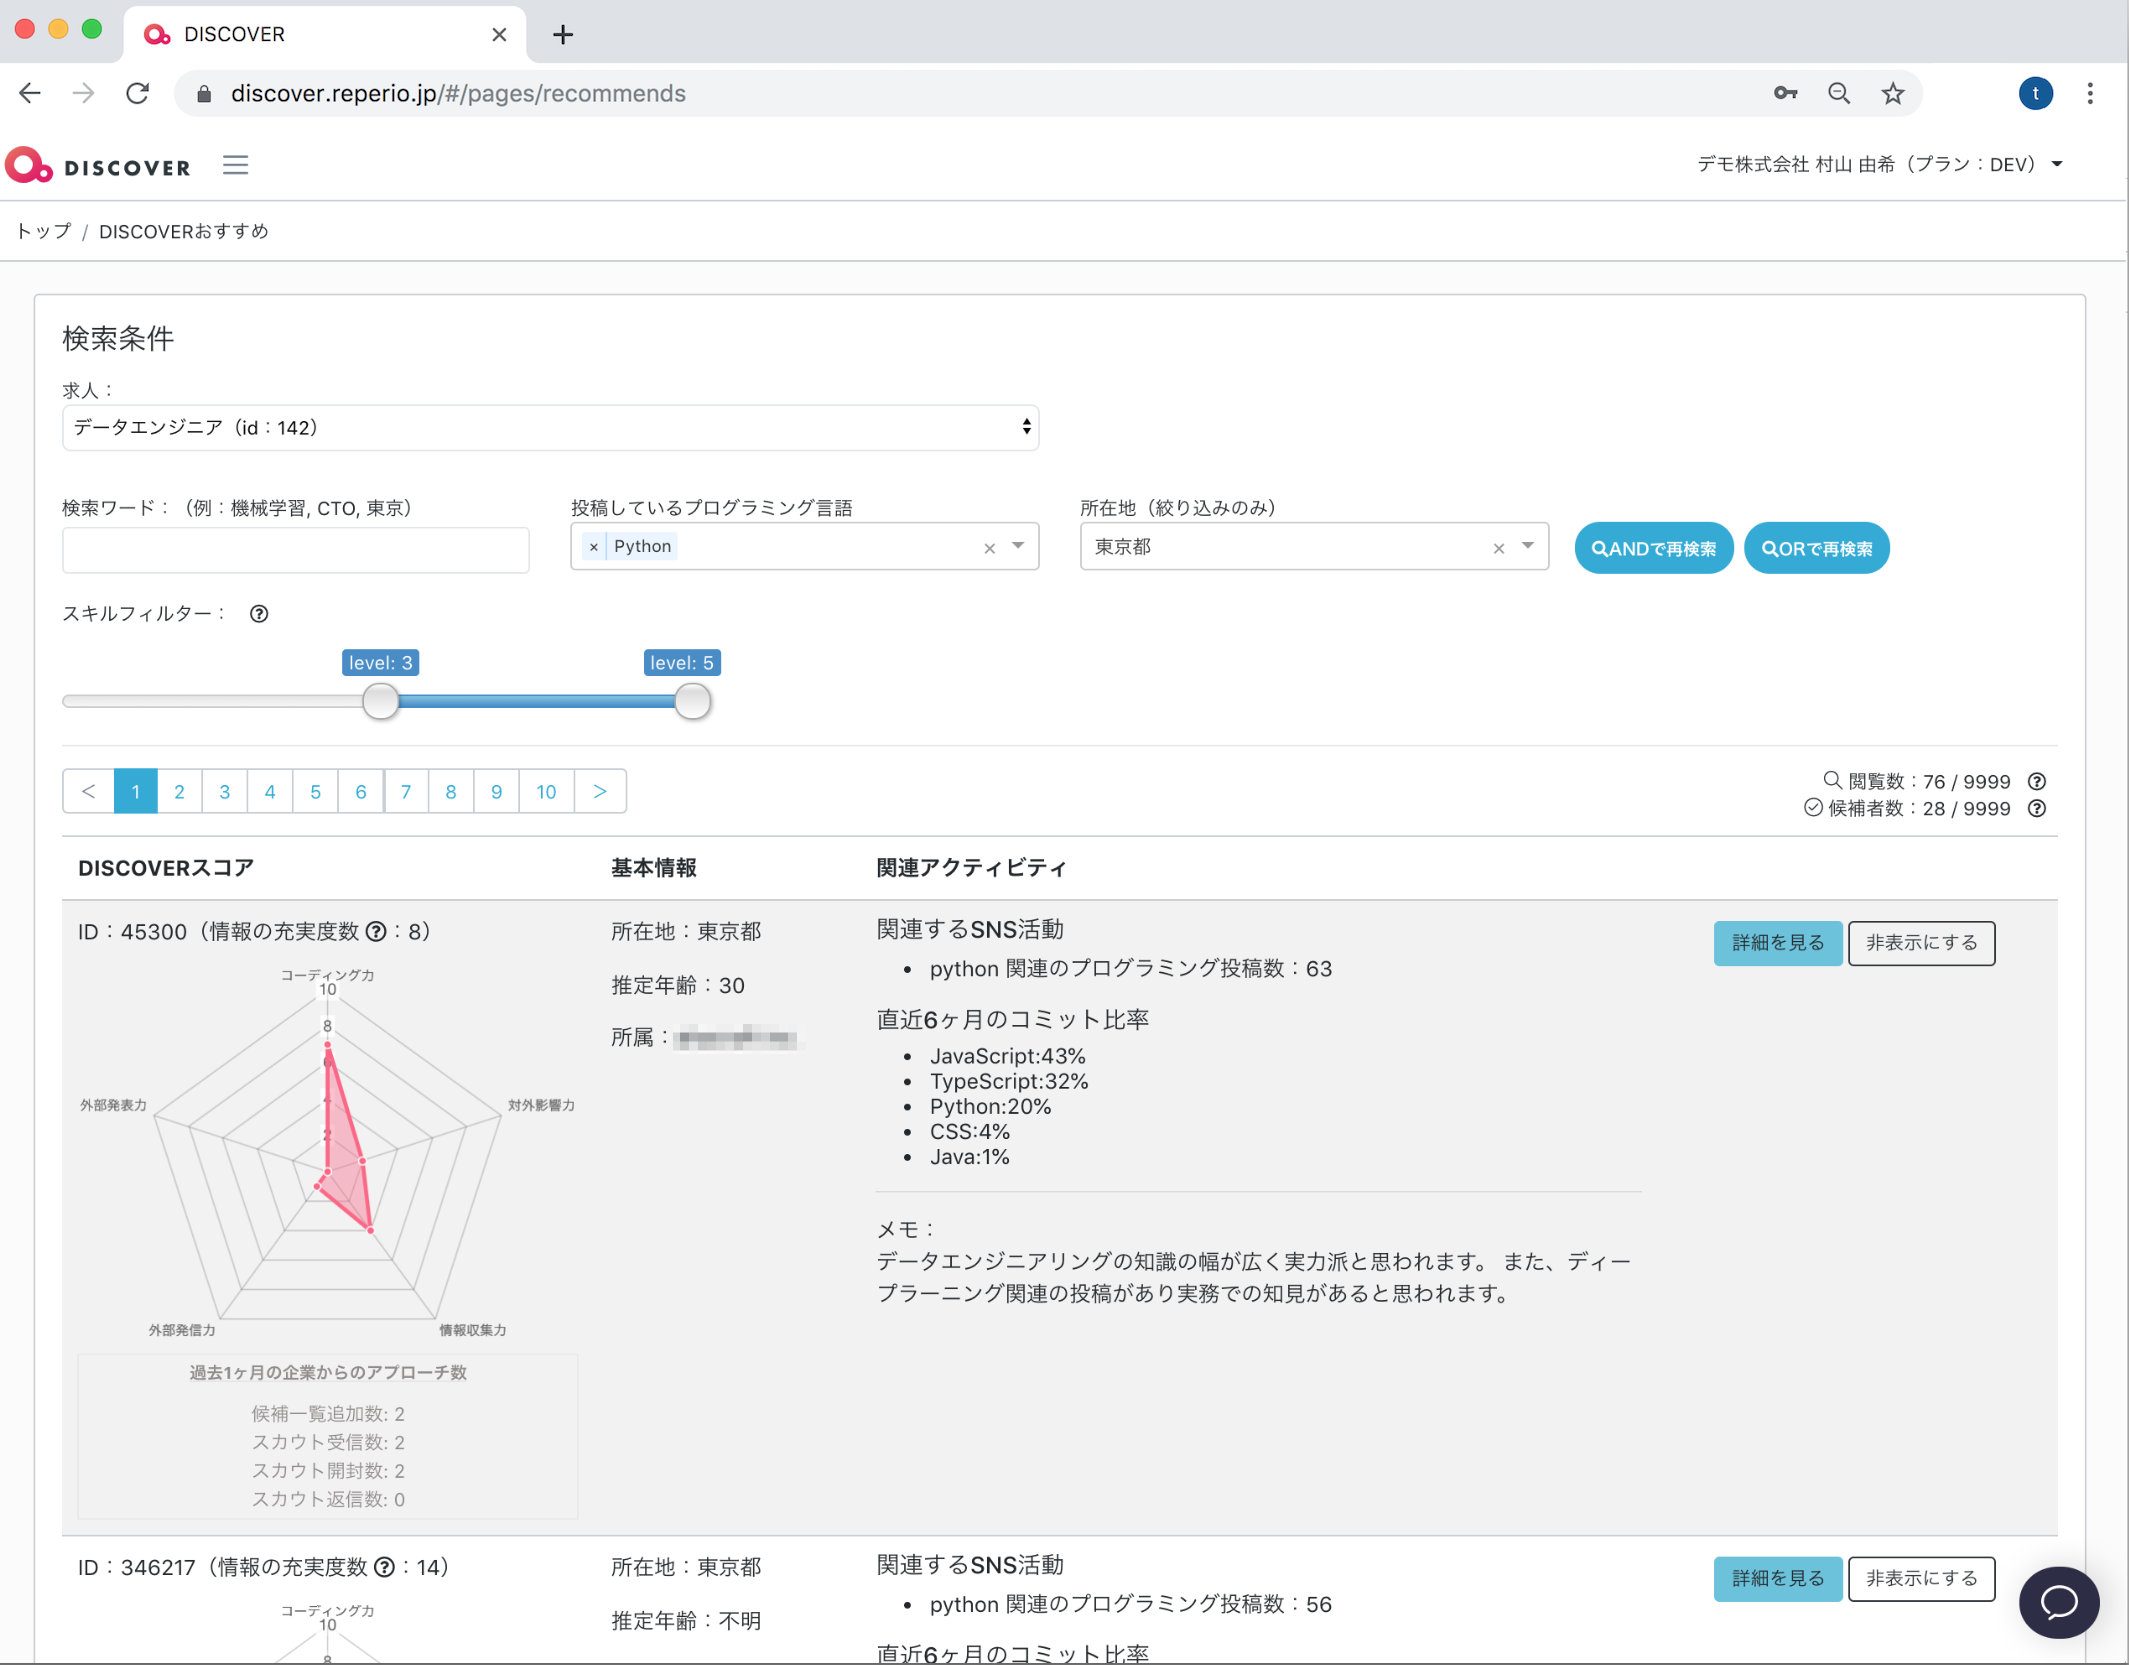Click the help icon beside 候補者数
Screen dimensions: 2129x1665
pyautogui.click(x=2036, y=809)
